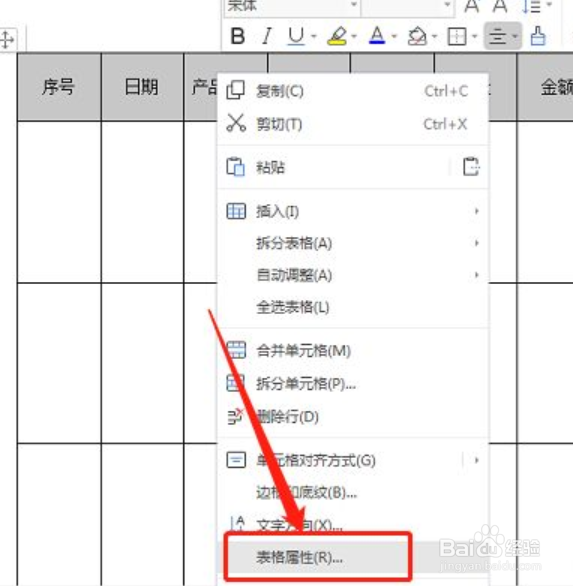Screen dimensions: 573x586
Task: Toggle italic formatting in mini toolbar
Action: click(x=267, y=37)
